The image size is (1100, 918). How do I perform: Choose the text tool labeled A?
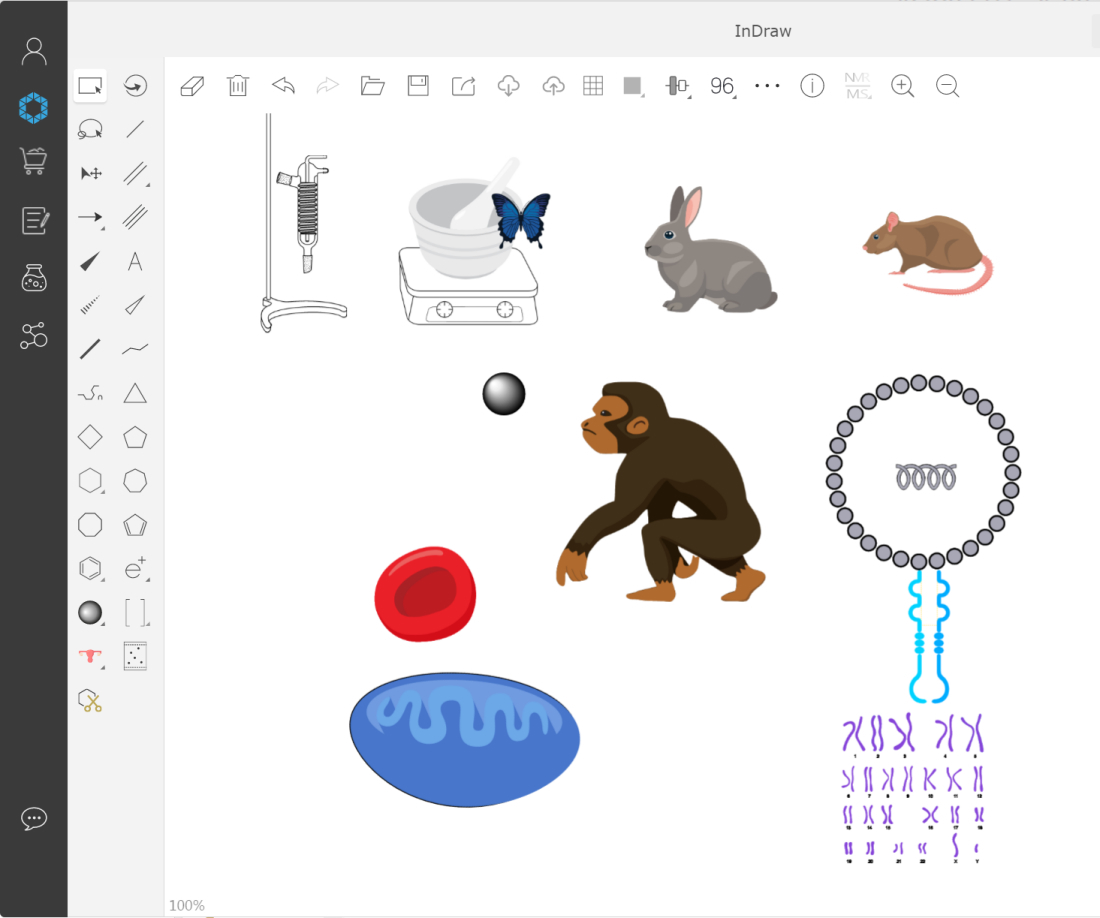(135, 262)
